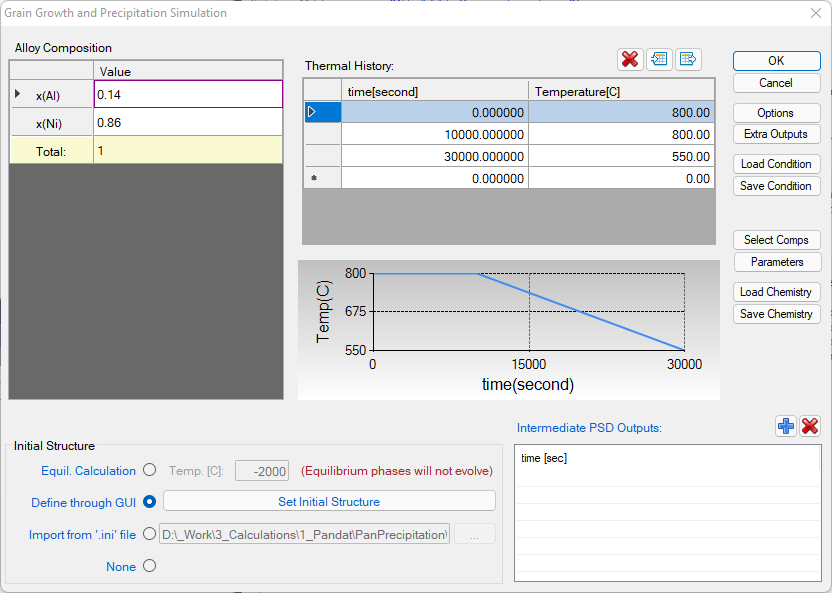
Task: Click the red X delete icon above Thermal History
Action: point(630,59)
